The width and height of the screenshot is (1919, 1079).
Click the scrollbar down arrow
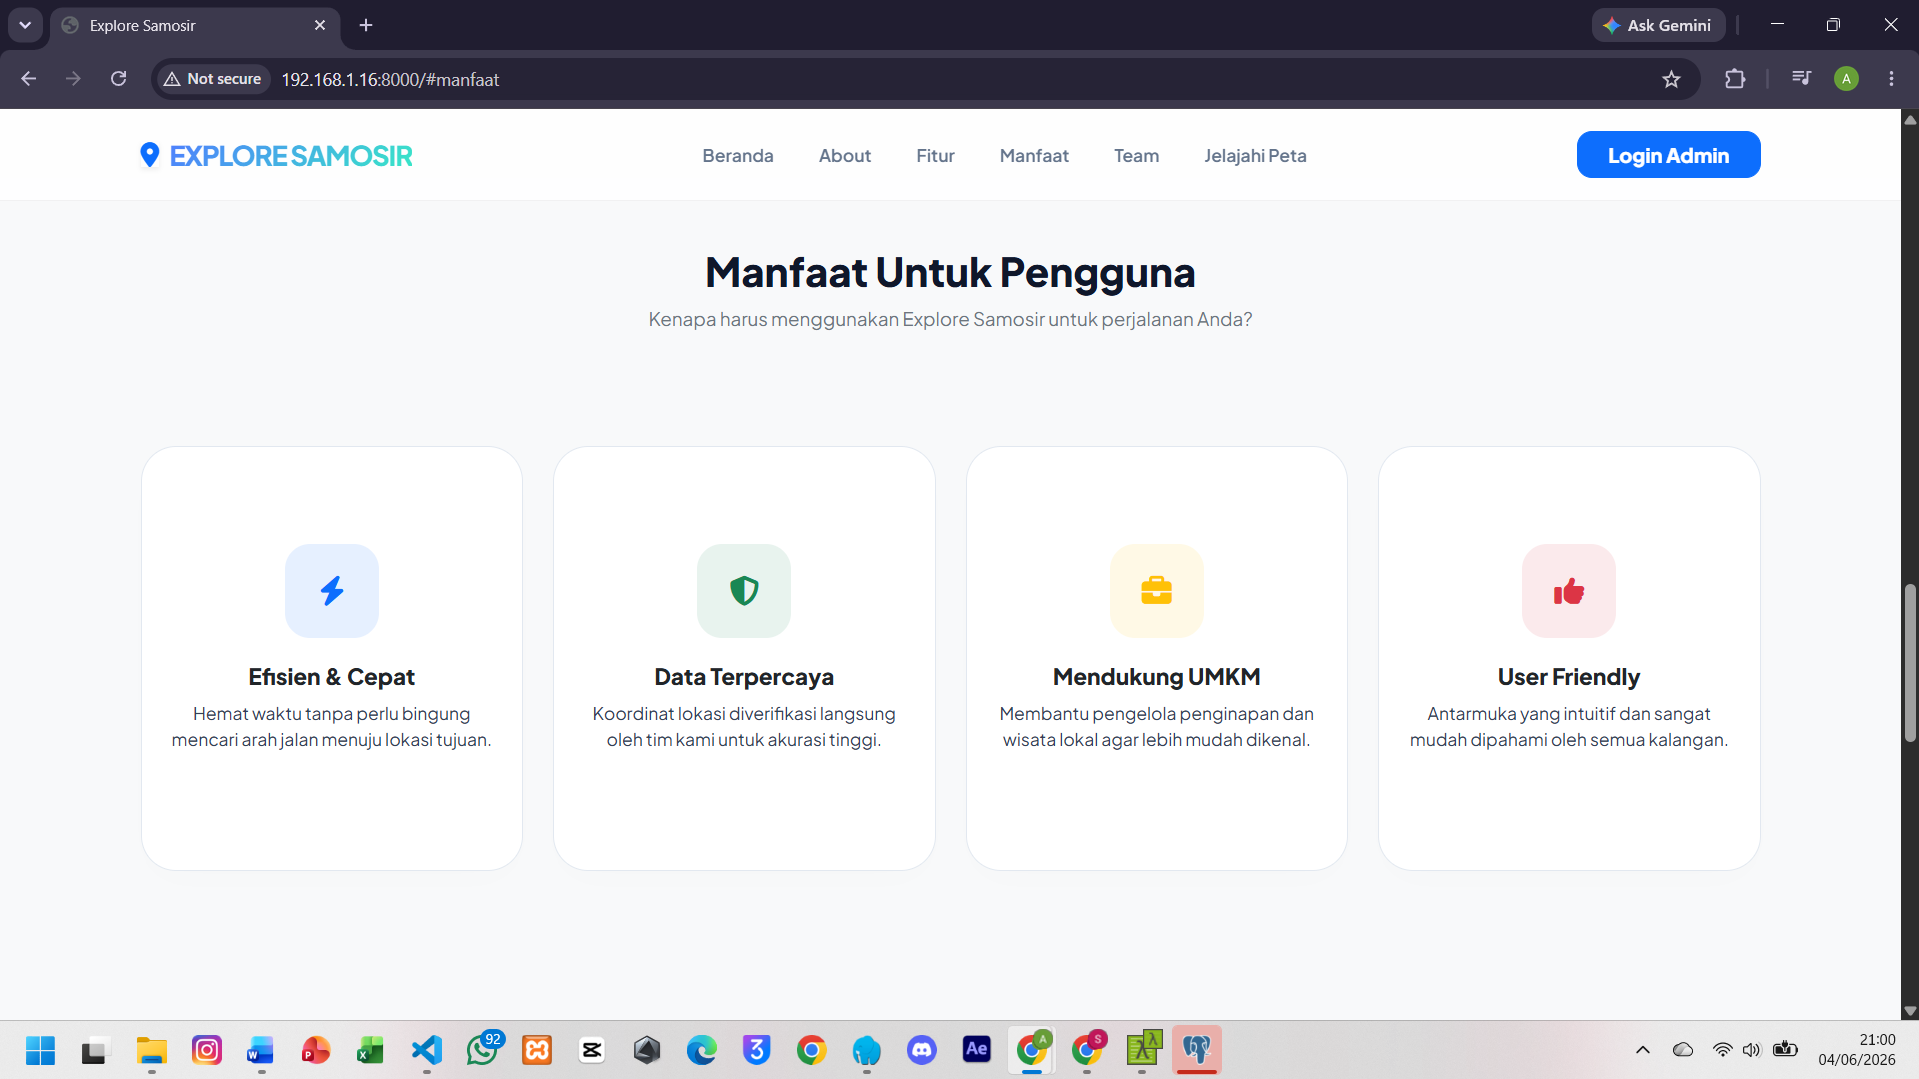coord(1910,1011)
